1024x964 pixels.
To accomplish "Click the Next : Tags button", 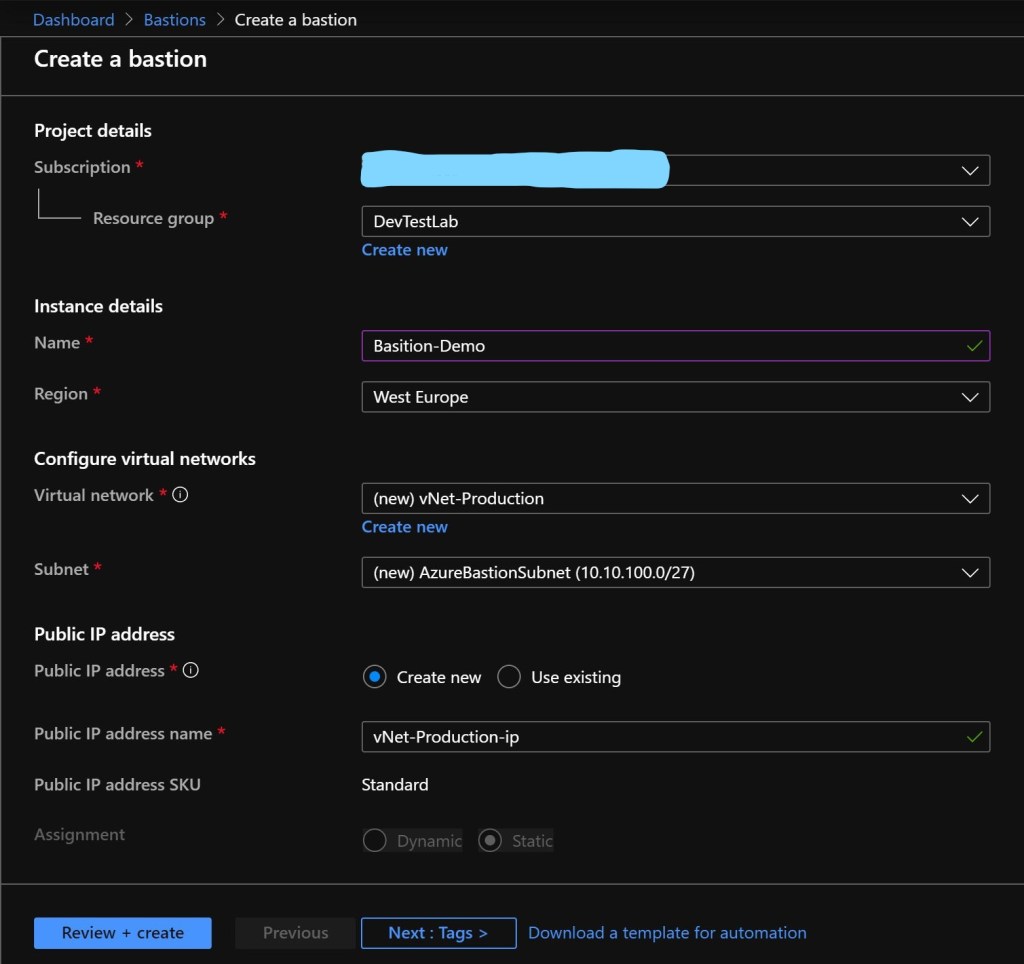I will [x=438, y=933].
